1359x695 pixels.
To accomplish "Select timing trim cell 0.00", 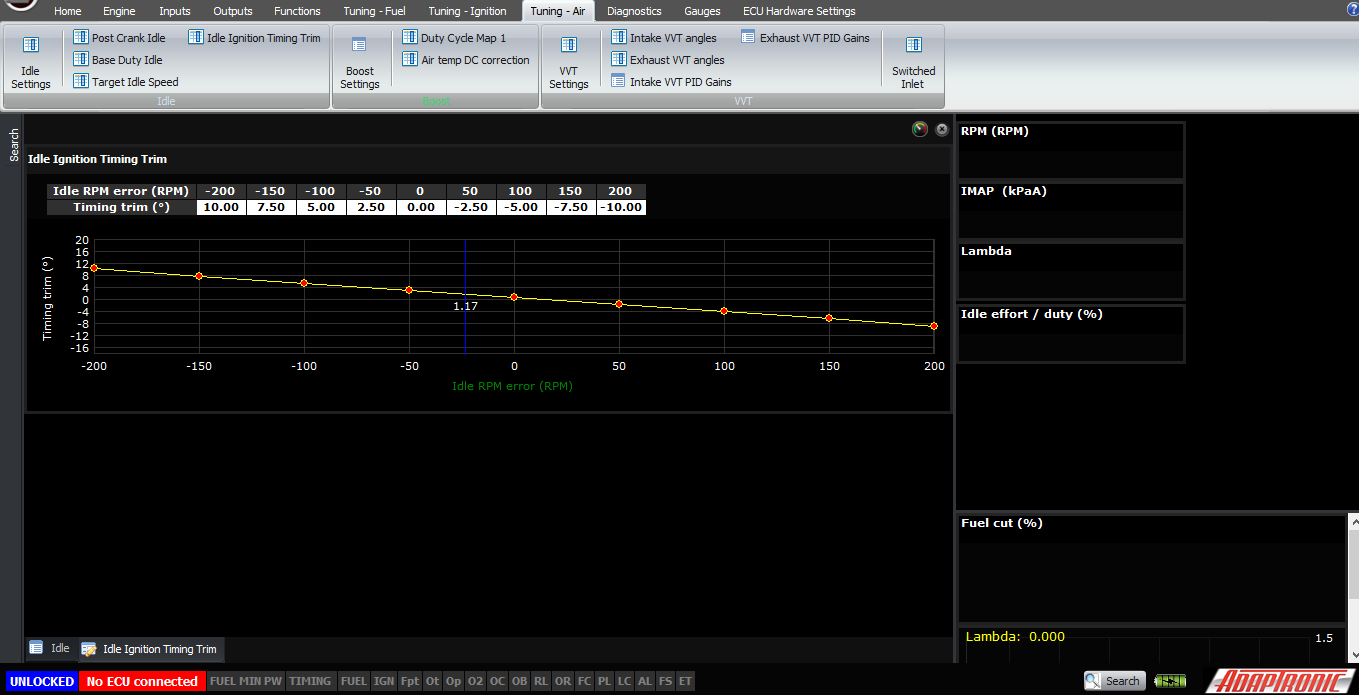I will (x=421, y=207).
